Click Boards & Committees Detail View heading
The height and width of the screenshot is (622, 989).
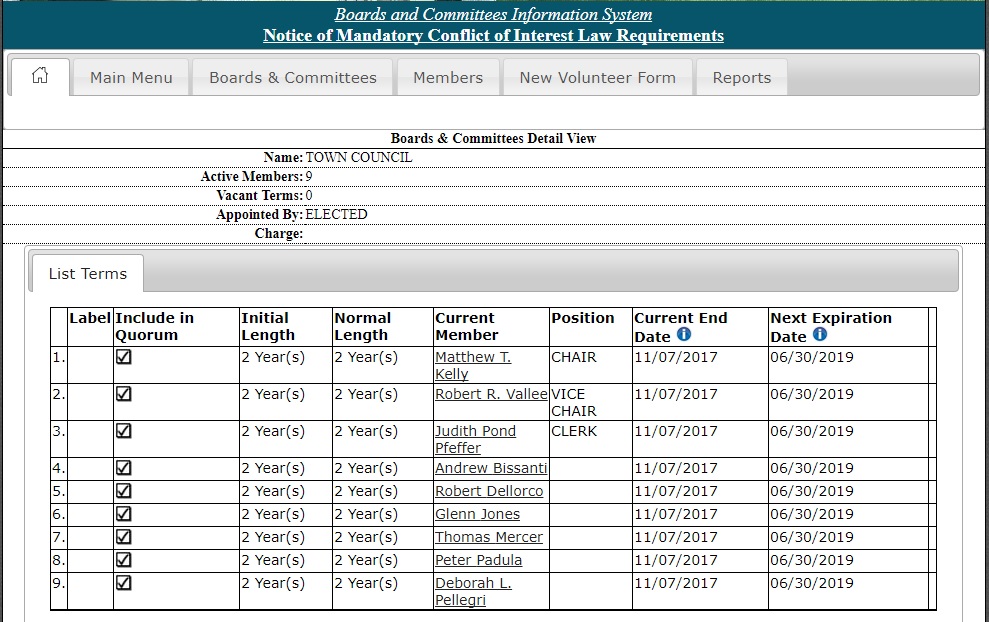[493, 138]
